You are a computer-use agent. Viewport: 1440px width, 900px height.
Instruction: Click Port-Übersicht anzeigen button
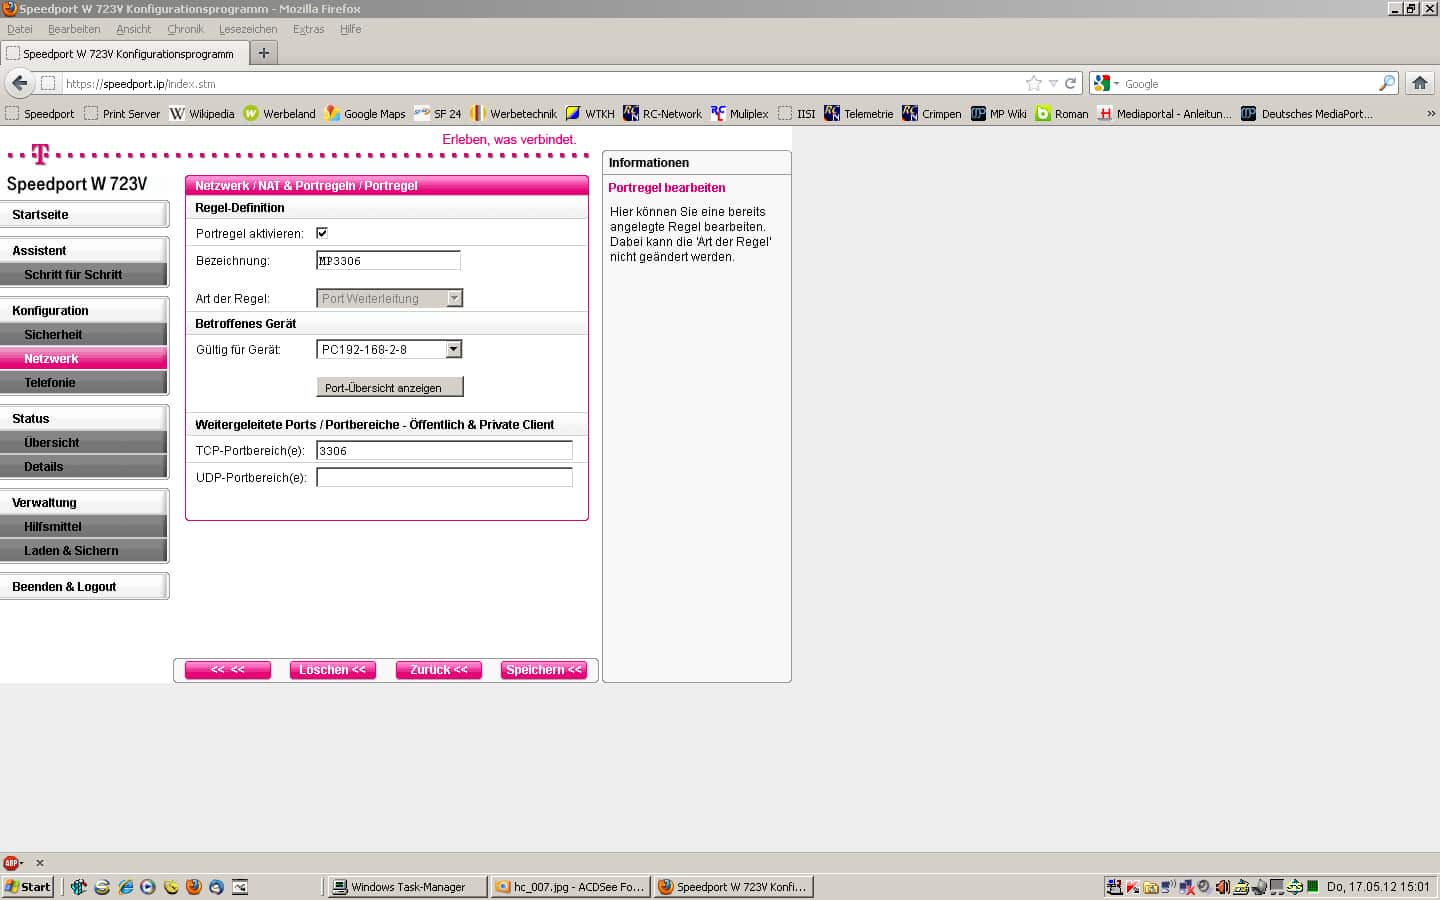(x=389, y=387)
